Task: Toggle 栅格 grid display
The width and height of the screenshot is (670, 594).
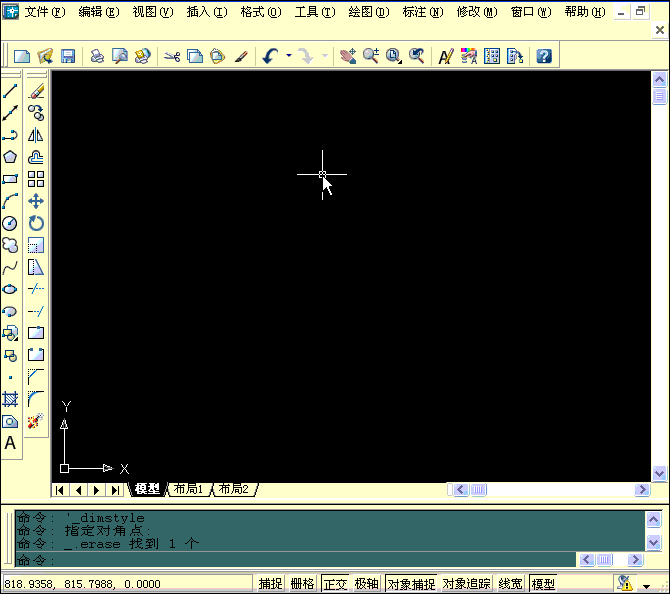Action: [x=303, y=583]
